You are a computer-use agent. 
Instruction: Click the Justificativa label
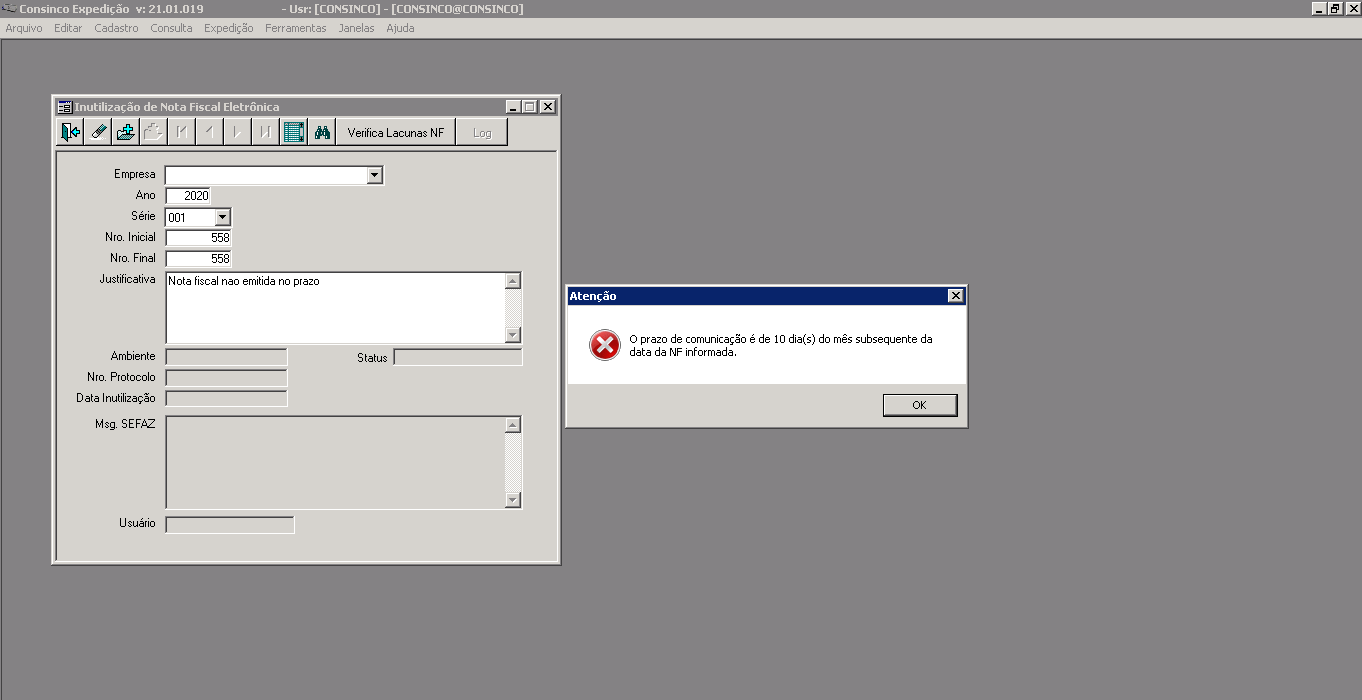coord(128,279)
